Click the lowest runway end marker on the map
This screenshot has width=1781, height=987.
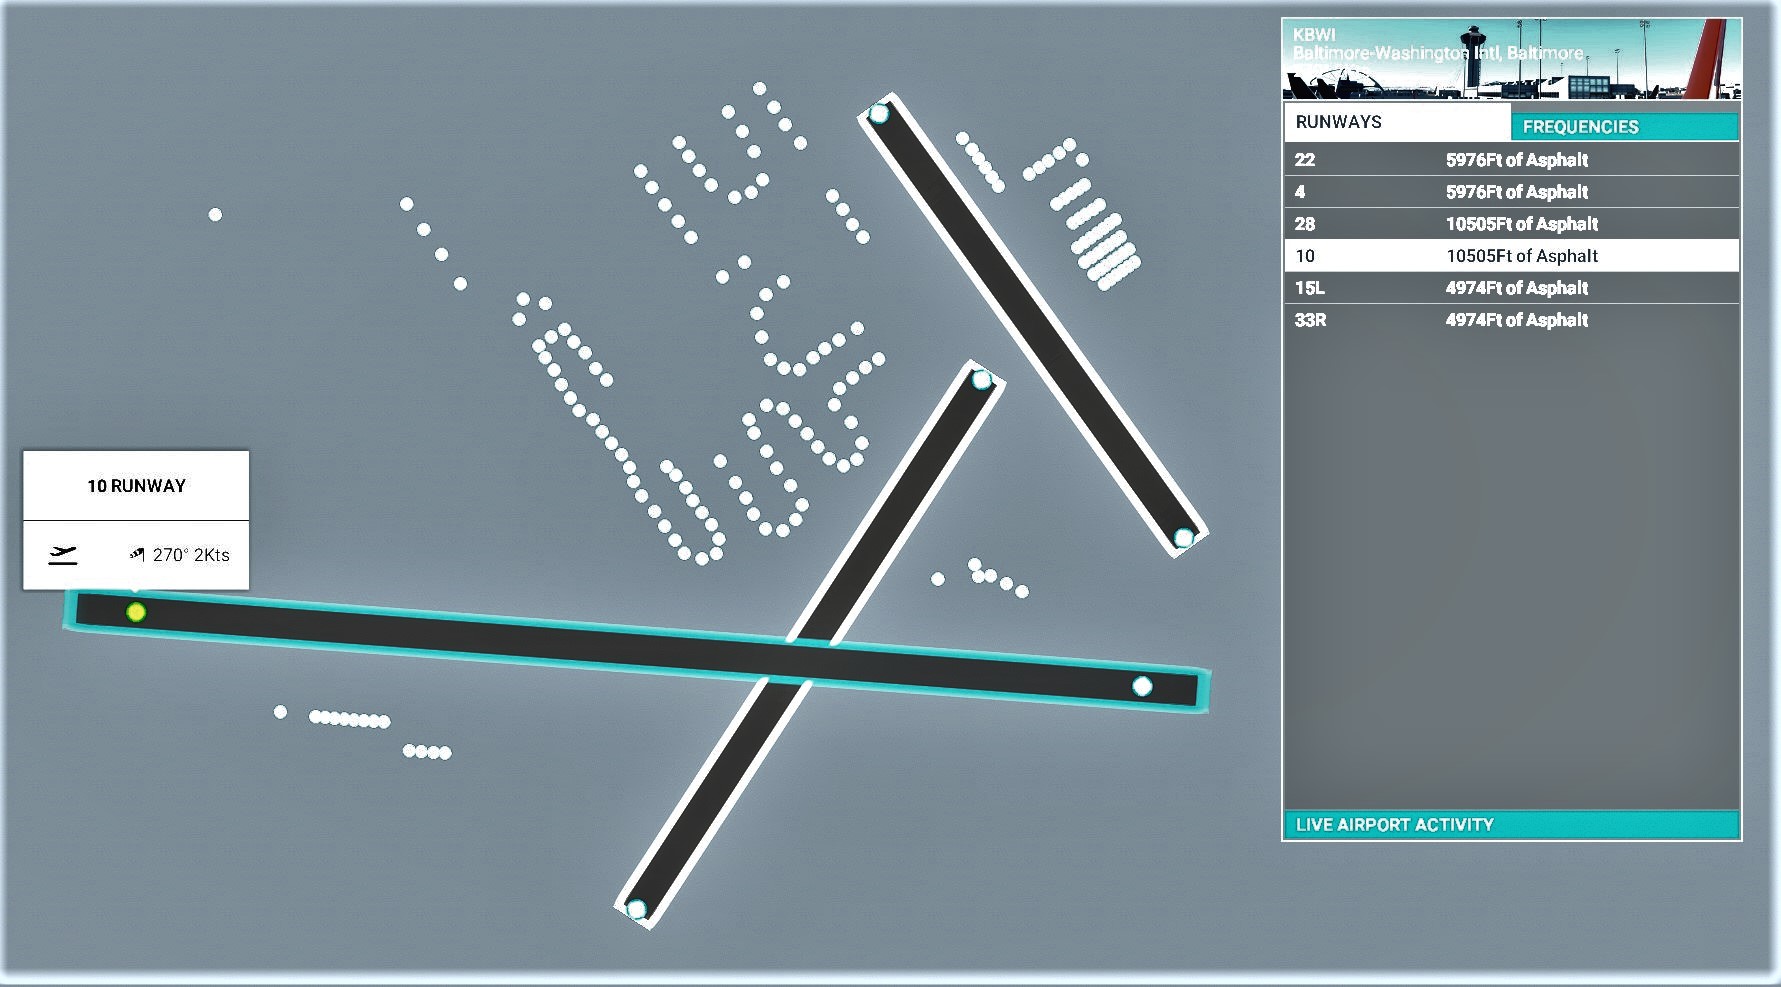636,909
